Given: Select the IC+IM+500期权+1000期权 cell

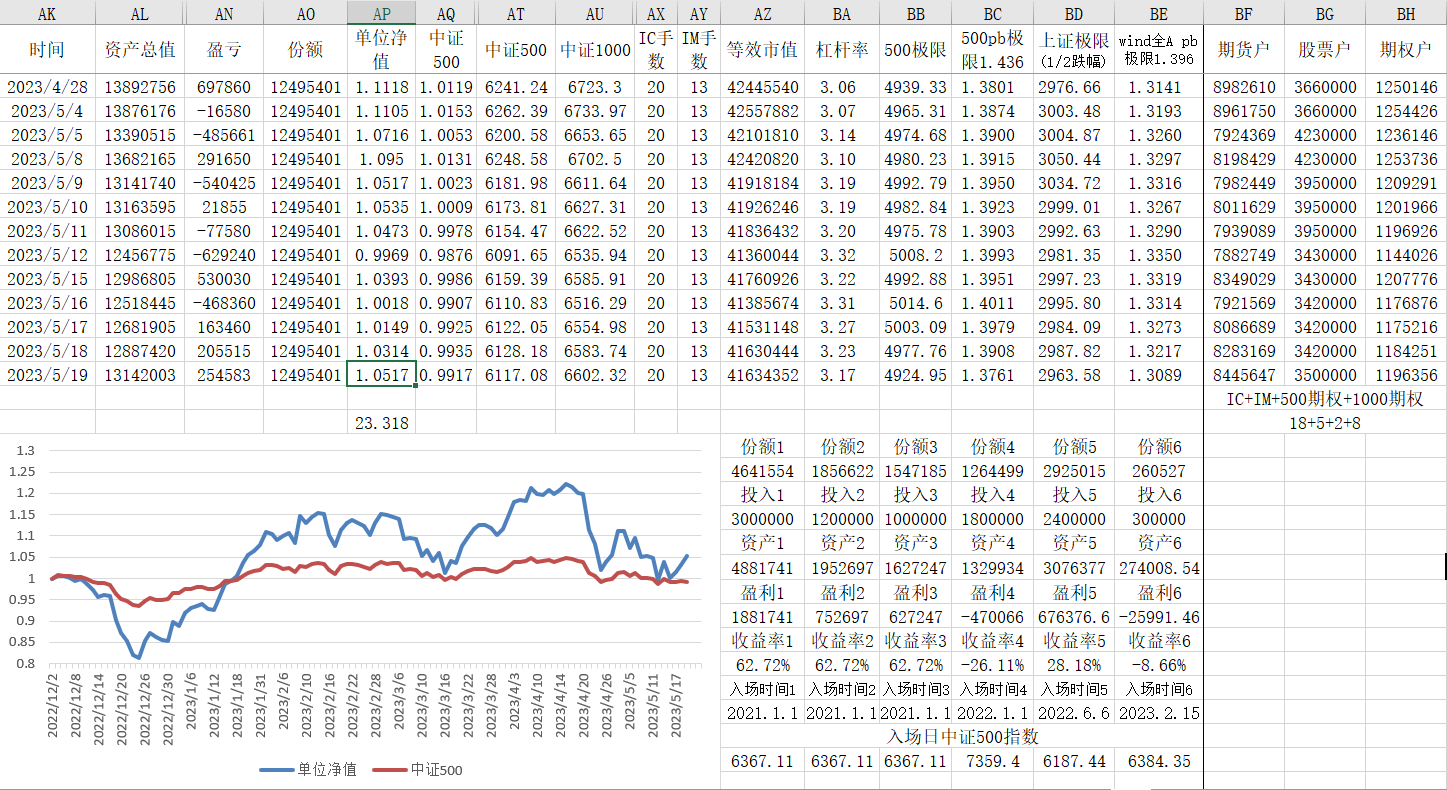Looking at the screenshot, I should click(x=1324, y=399).
